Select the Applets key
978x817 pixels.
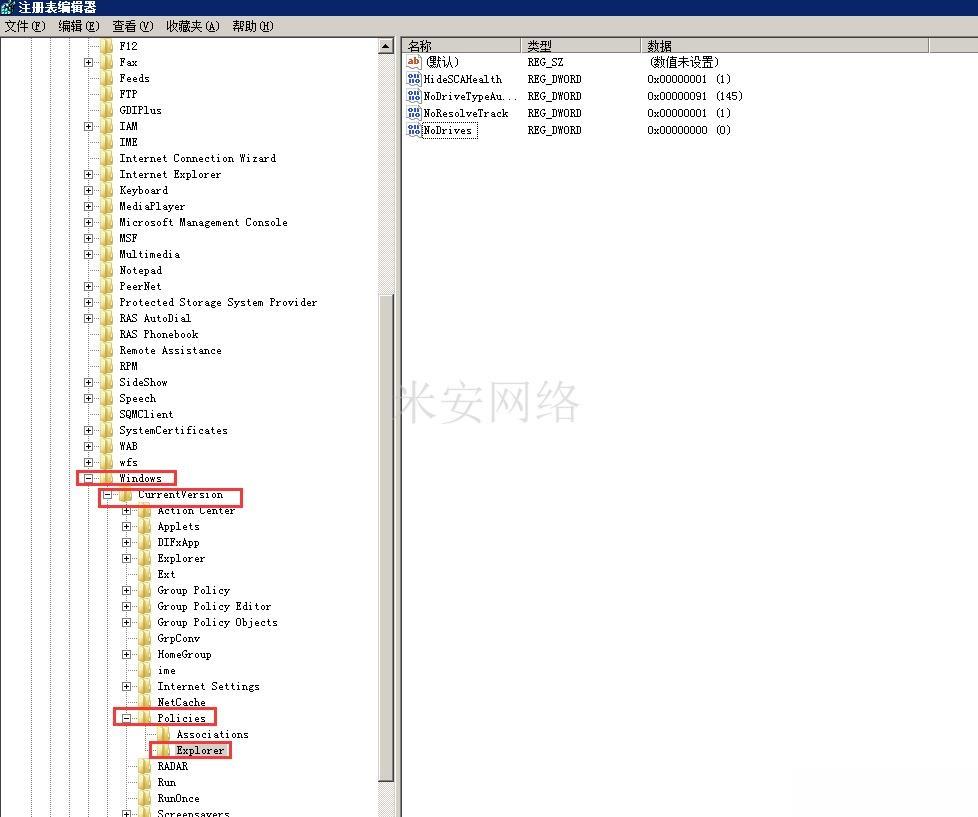(x=178, y=526)
